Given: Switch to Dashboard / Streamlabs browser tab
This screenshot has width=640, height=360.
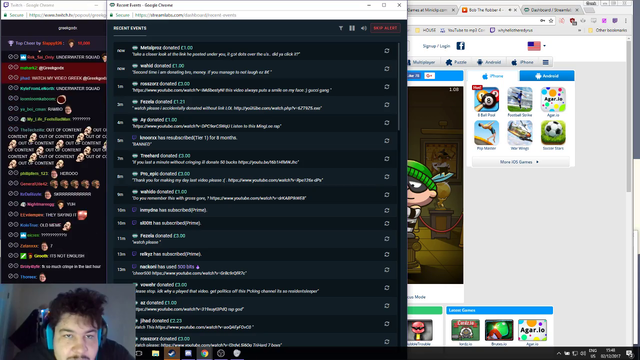Looking at the screenshot, I should tap(550, 10).
